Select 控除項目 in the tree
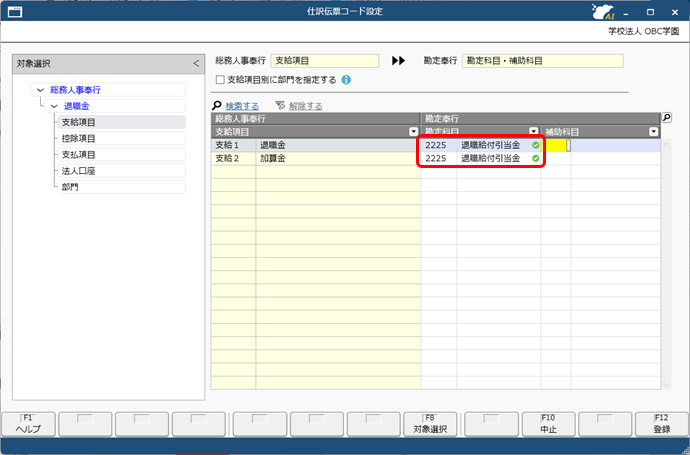Screen dimensions: 690x455 pos(121,139)
